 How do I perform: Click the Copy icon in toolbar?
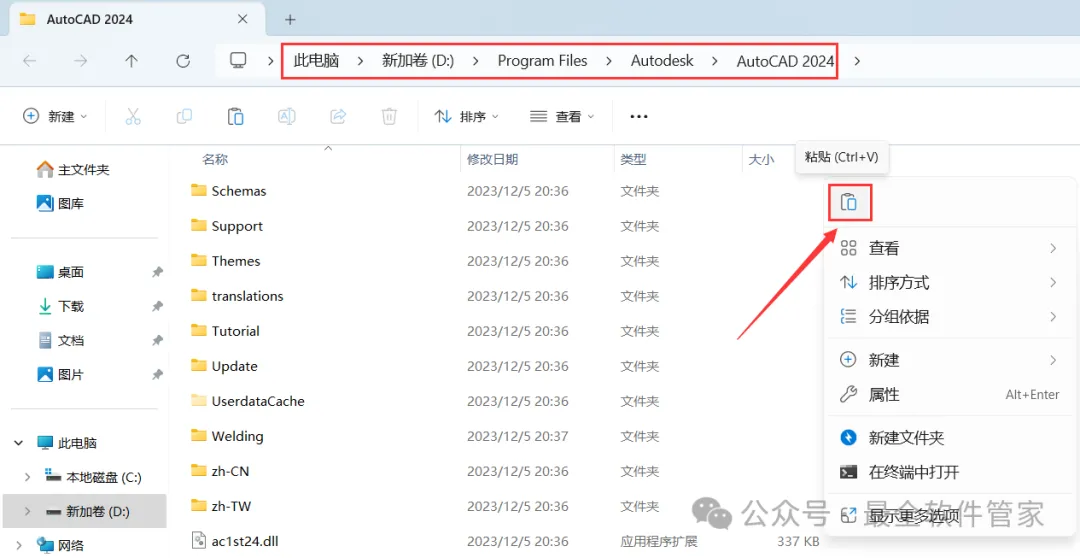point(184,116)
